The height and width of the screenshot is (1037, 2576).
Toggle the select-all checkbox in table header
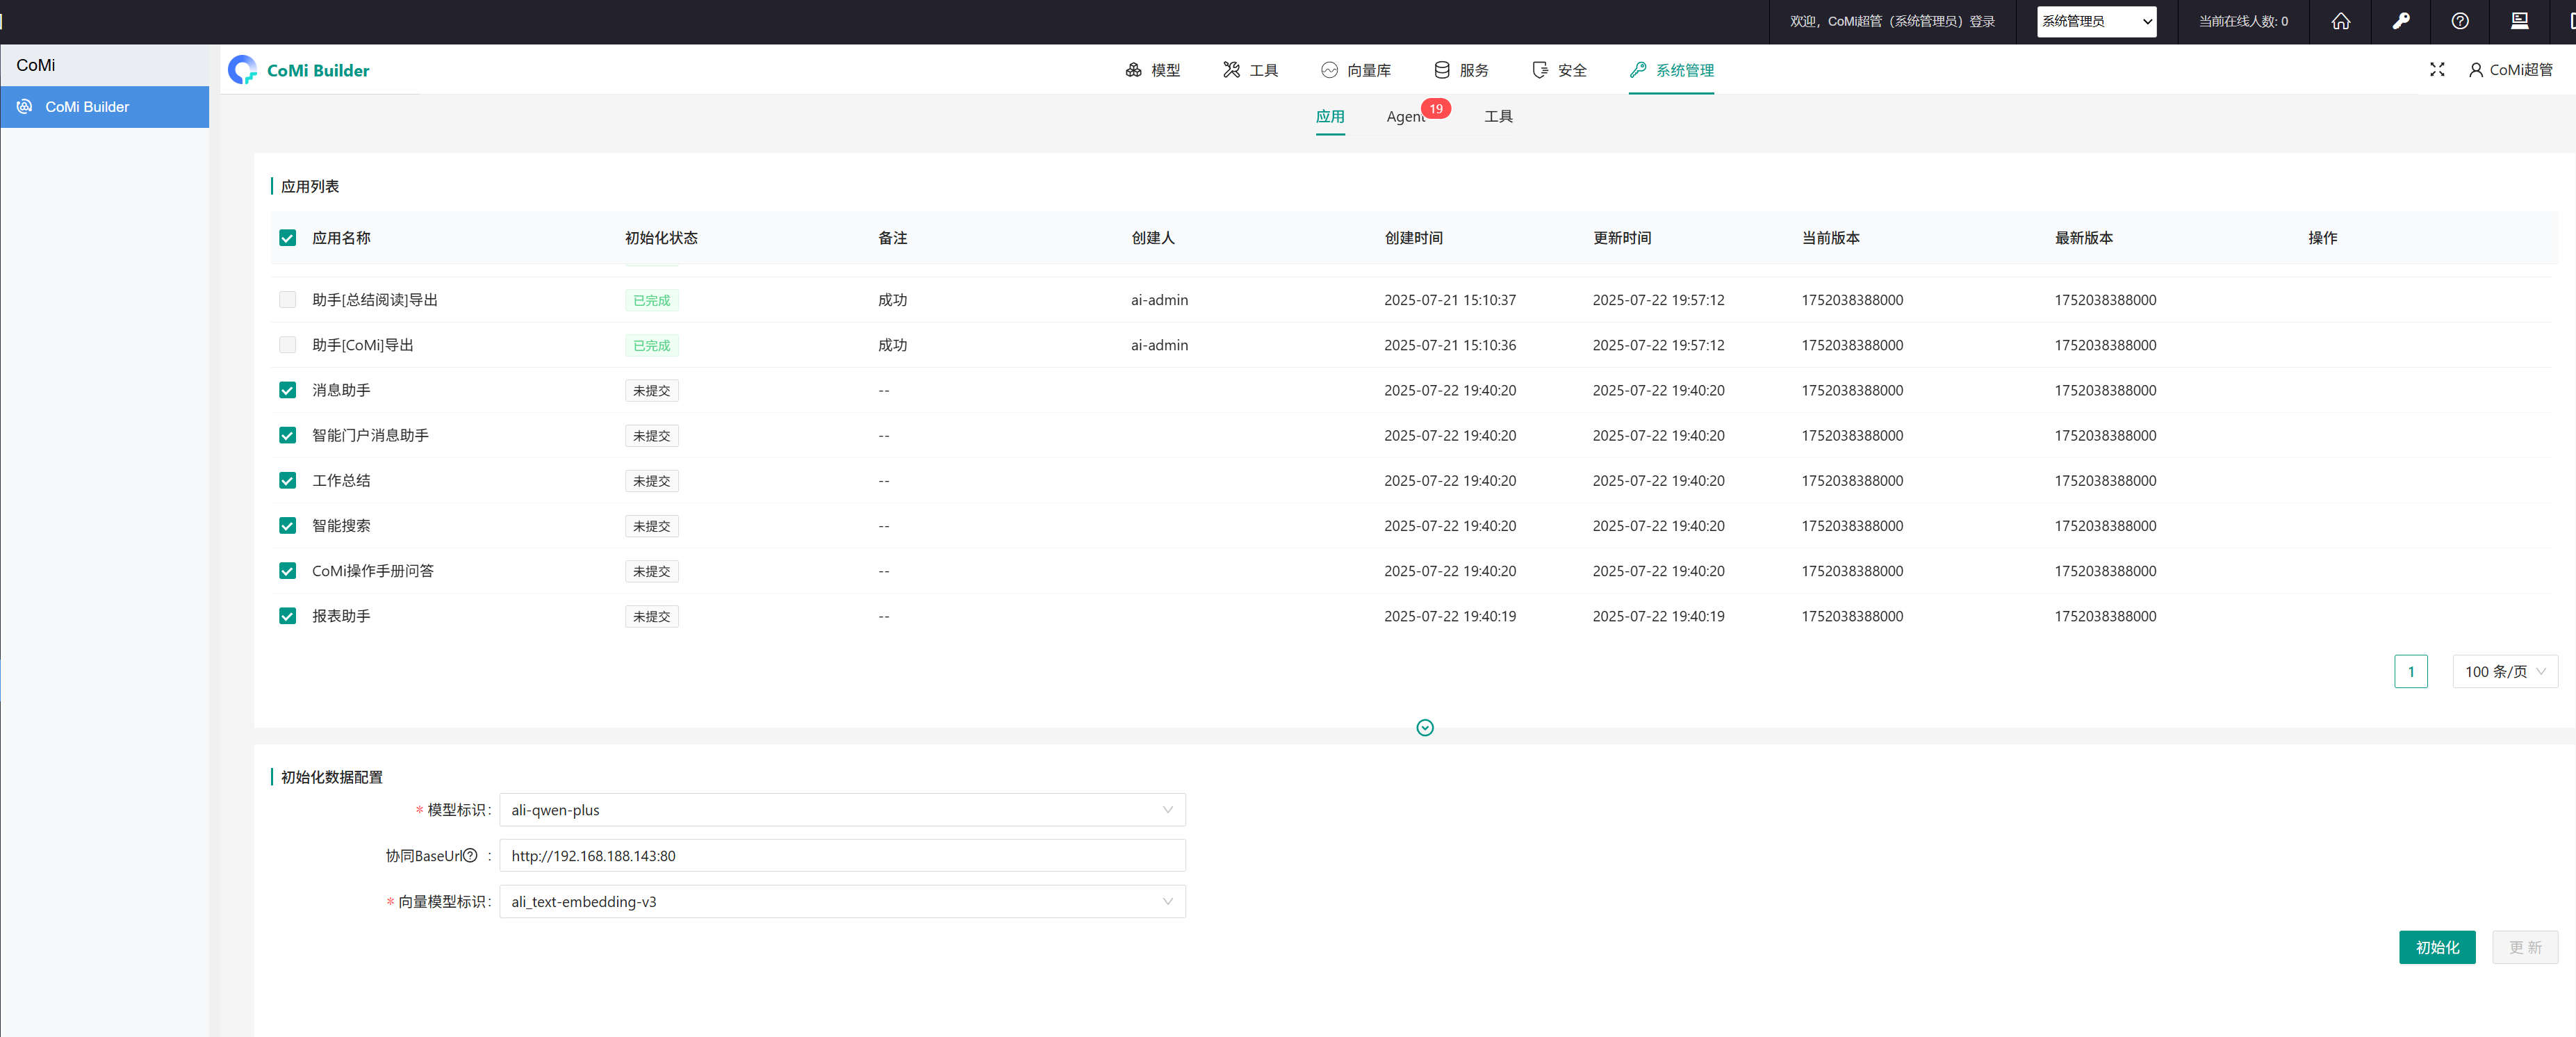coord(288,238)
